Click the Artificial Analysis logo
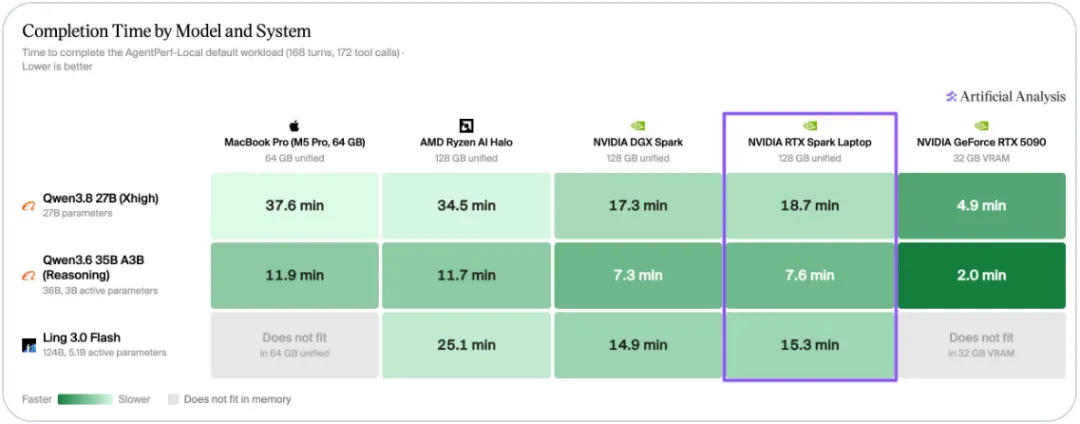 point(1006,97)
